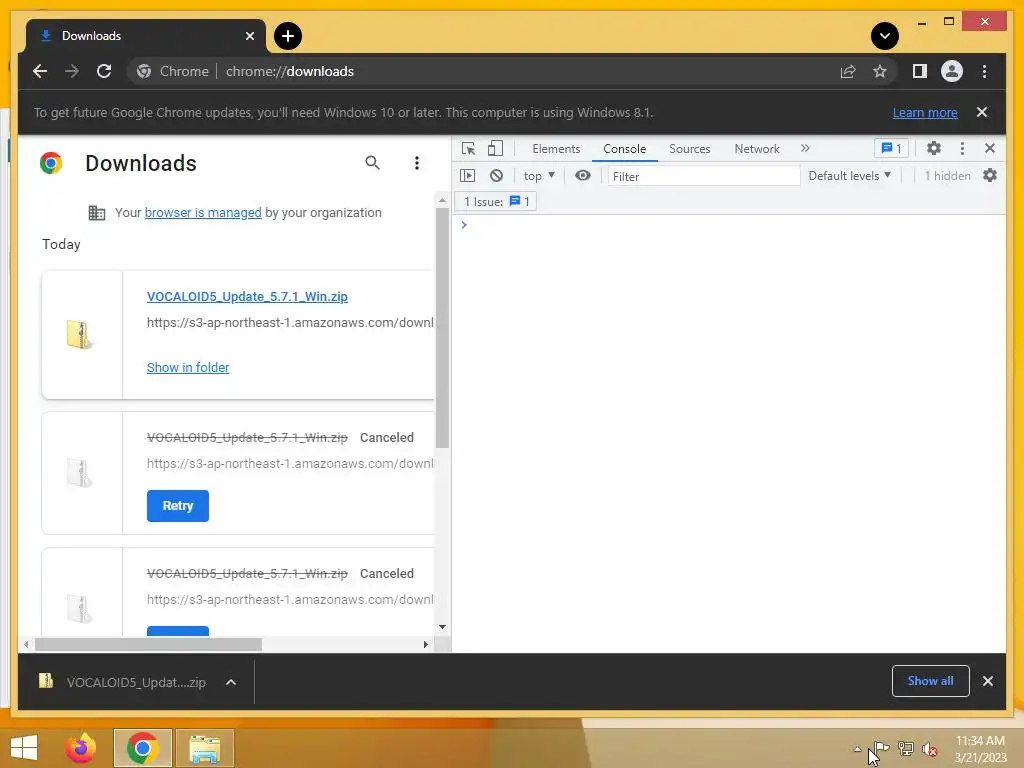Expand the download shelf item options chevron
The width and height of the screenshot is (1024, 768).
click(x=231, y=682)
